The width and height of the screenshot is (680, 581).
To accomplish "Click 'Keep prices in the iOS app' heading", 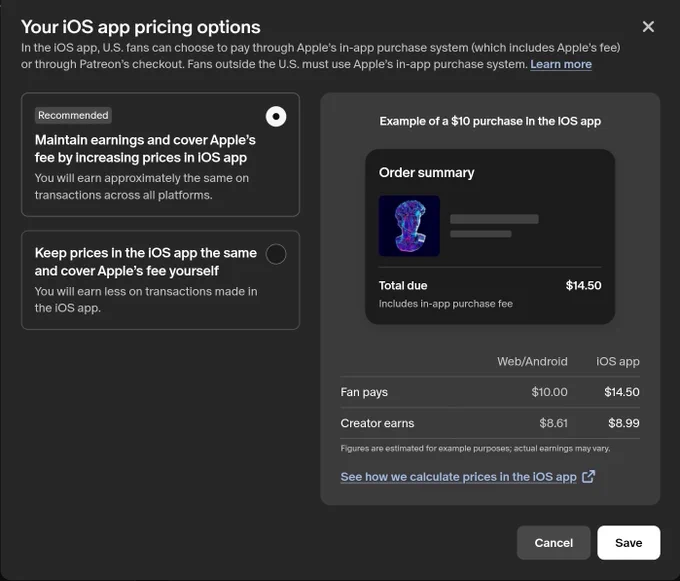I will (146, 262).
